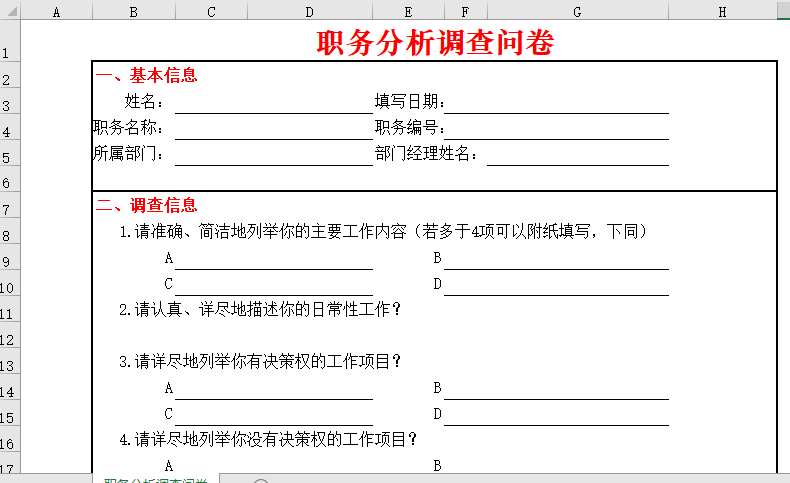Click answer line C in row 10
Image resolution: width=790 pixels, height=483 pixels.
coord(274,284)
